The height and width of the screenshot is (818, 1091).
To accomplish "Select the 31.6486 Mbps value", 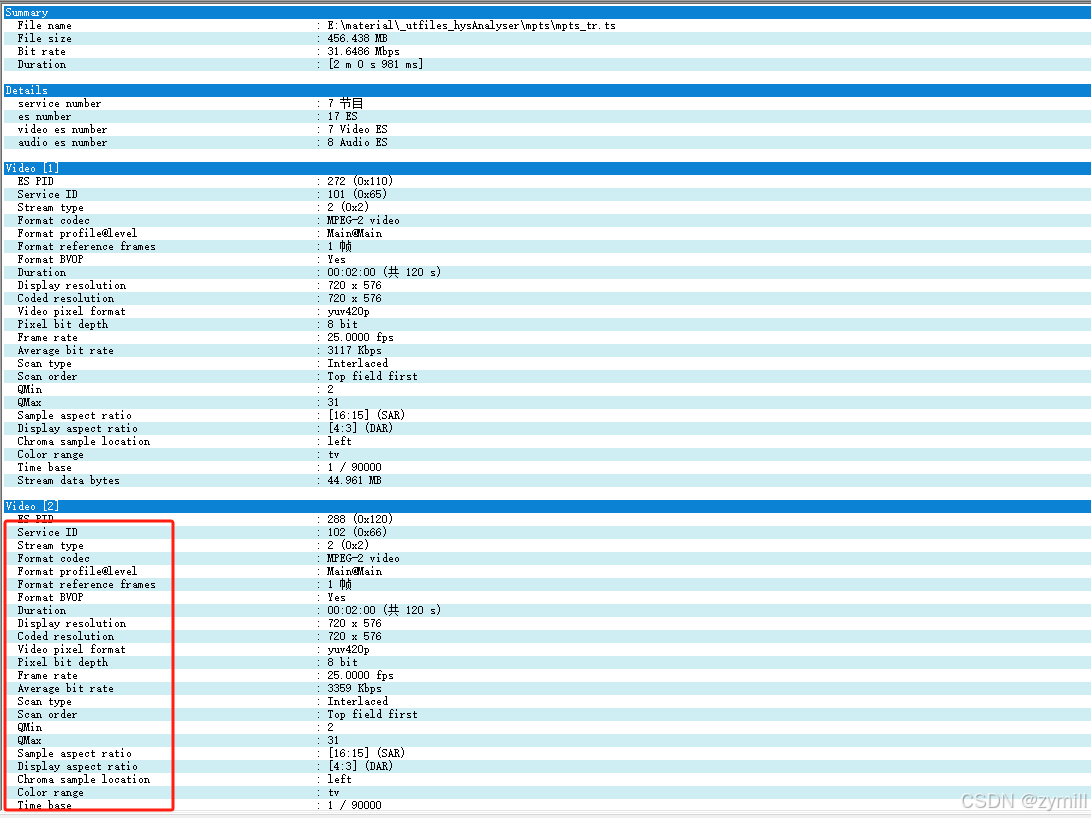I will 363,51.
